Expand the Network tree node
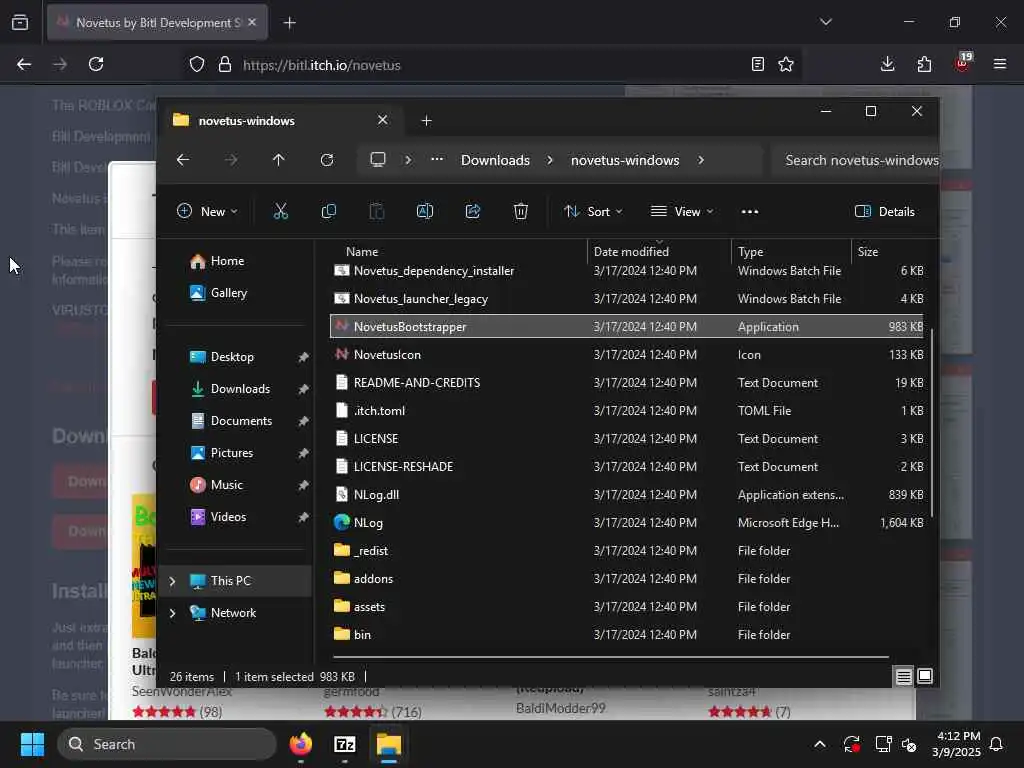The image size is (1024, 768). click(172, 613)
